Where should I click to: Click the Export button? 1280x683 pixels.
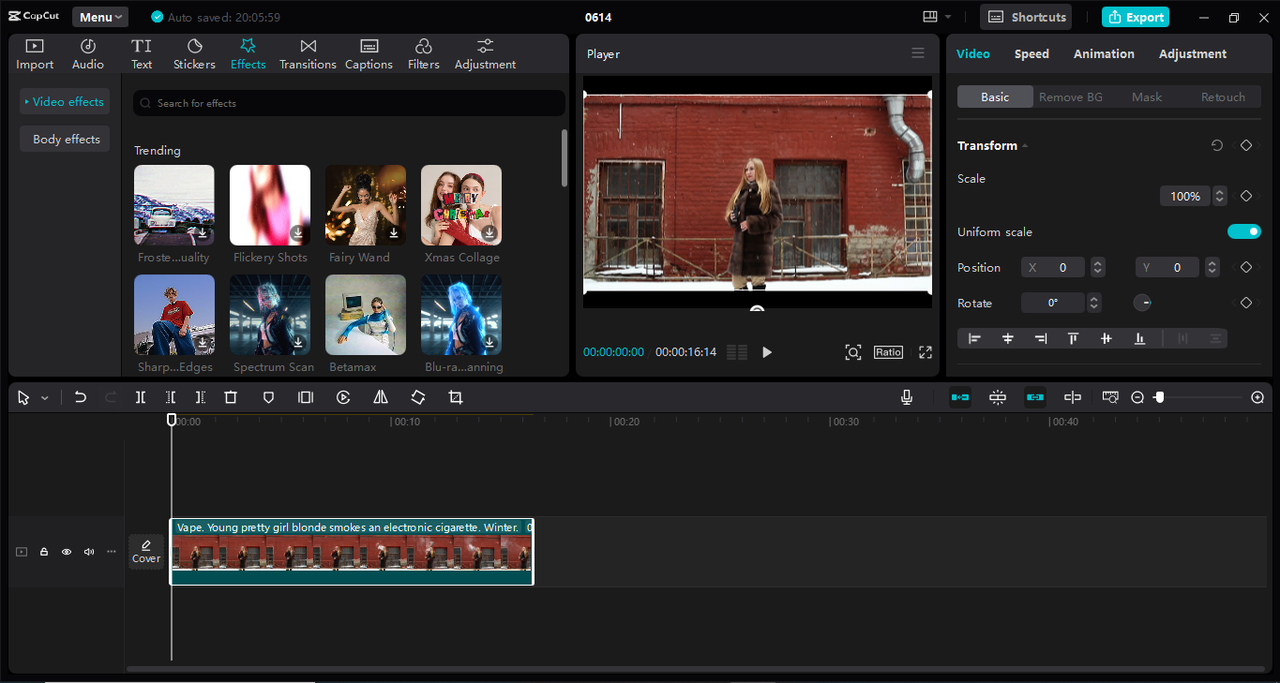1135,17
